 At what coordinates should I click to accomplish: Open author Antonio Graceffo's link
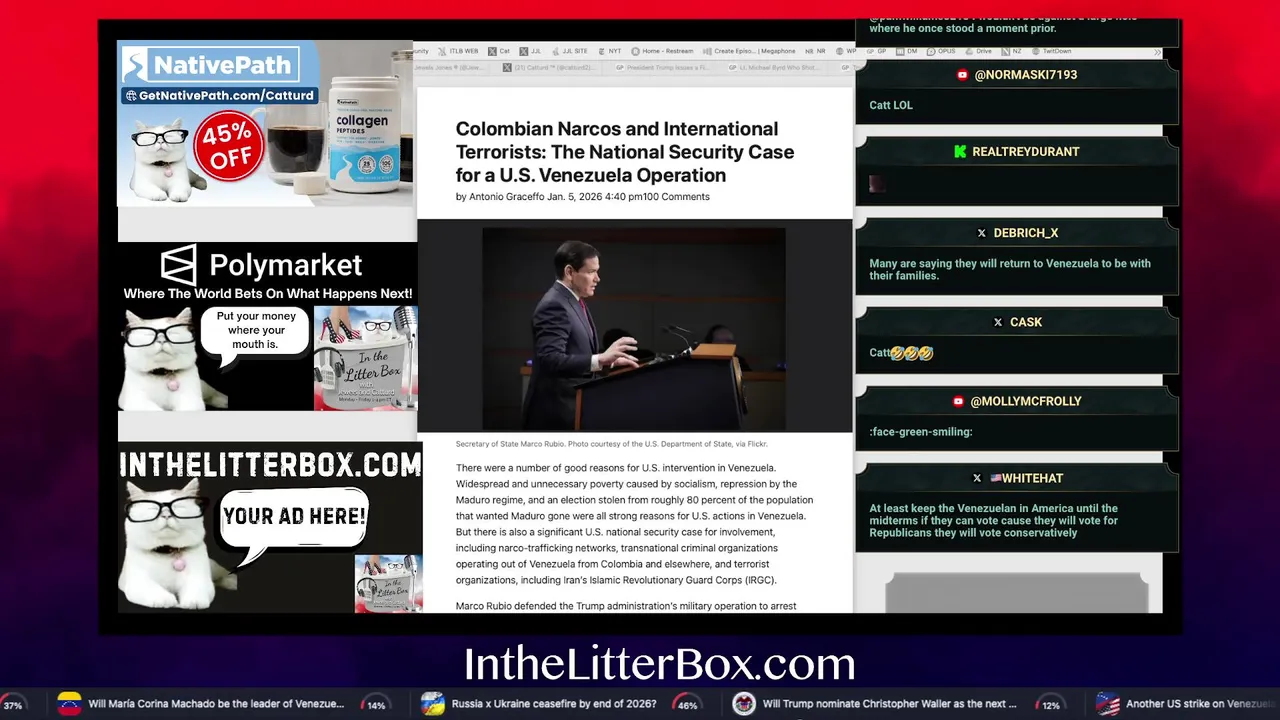point(506,197)
